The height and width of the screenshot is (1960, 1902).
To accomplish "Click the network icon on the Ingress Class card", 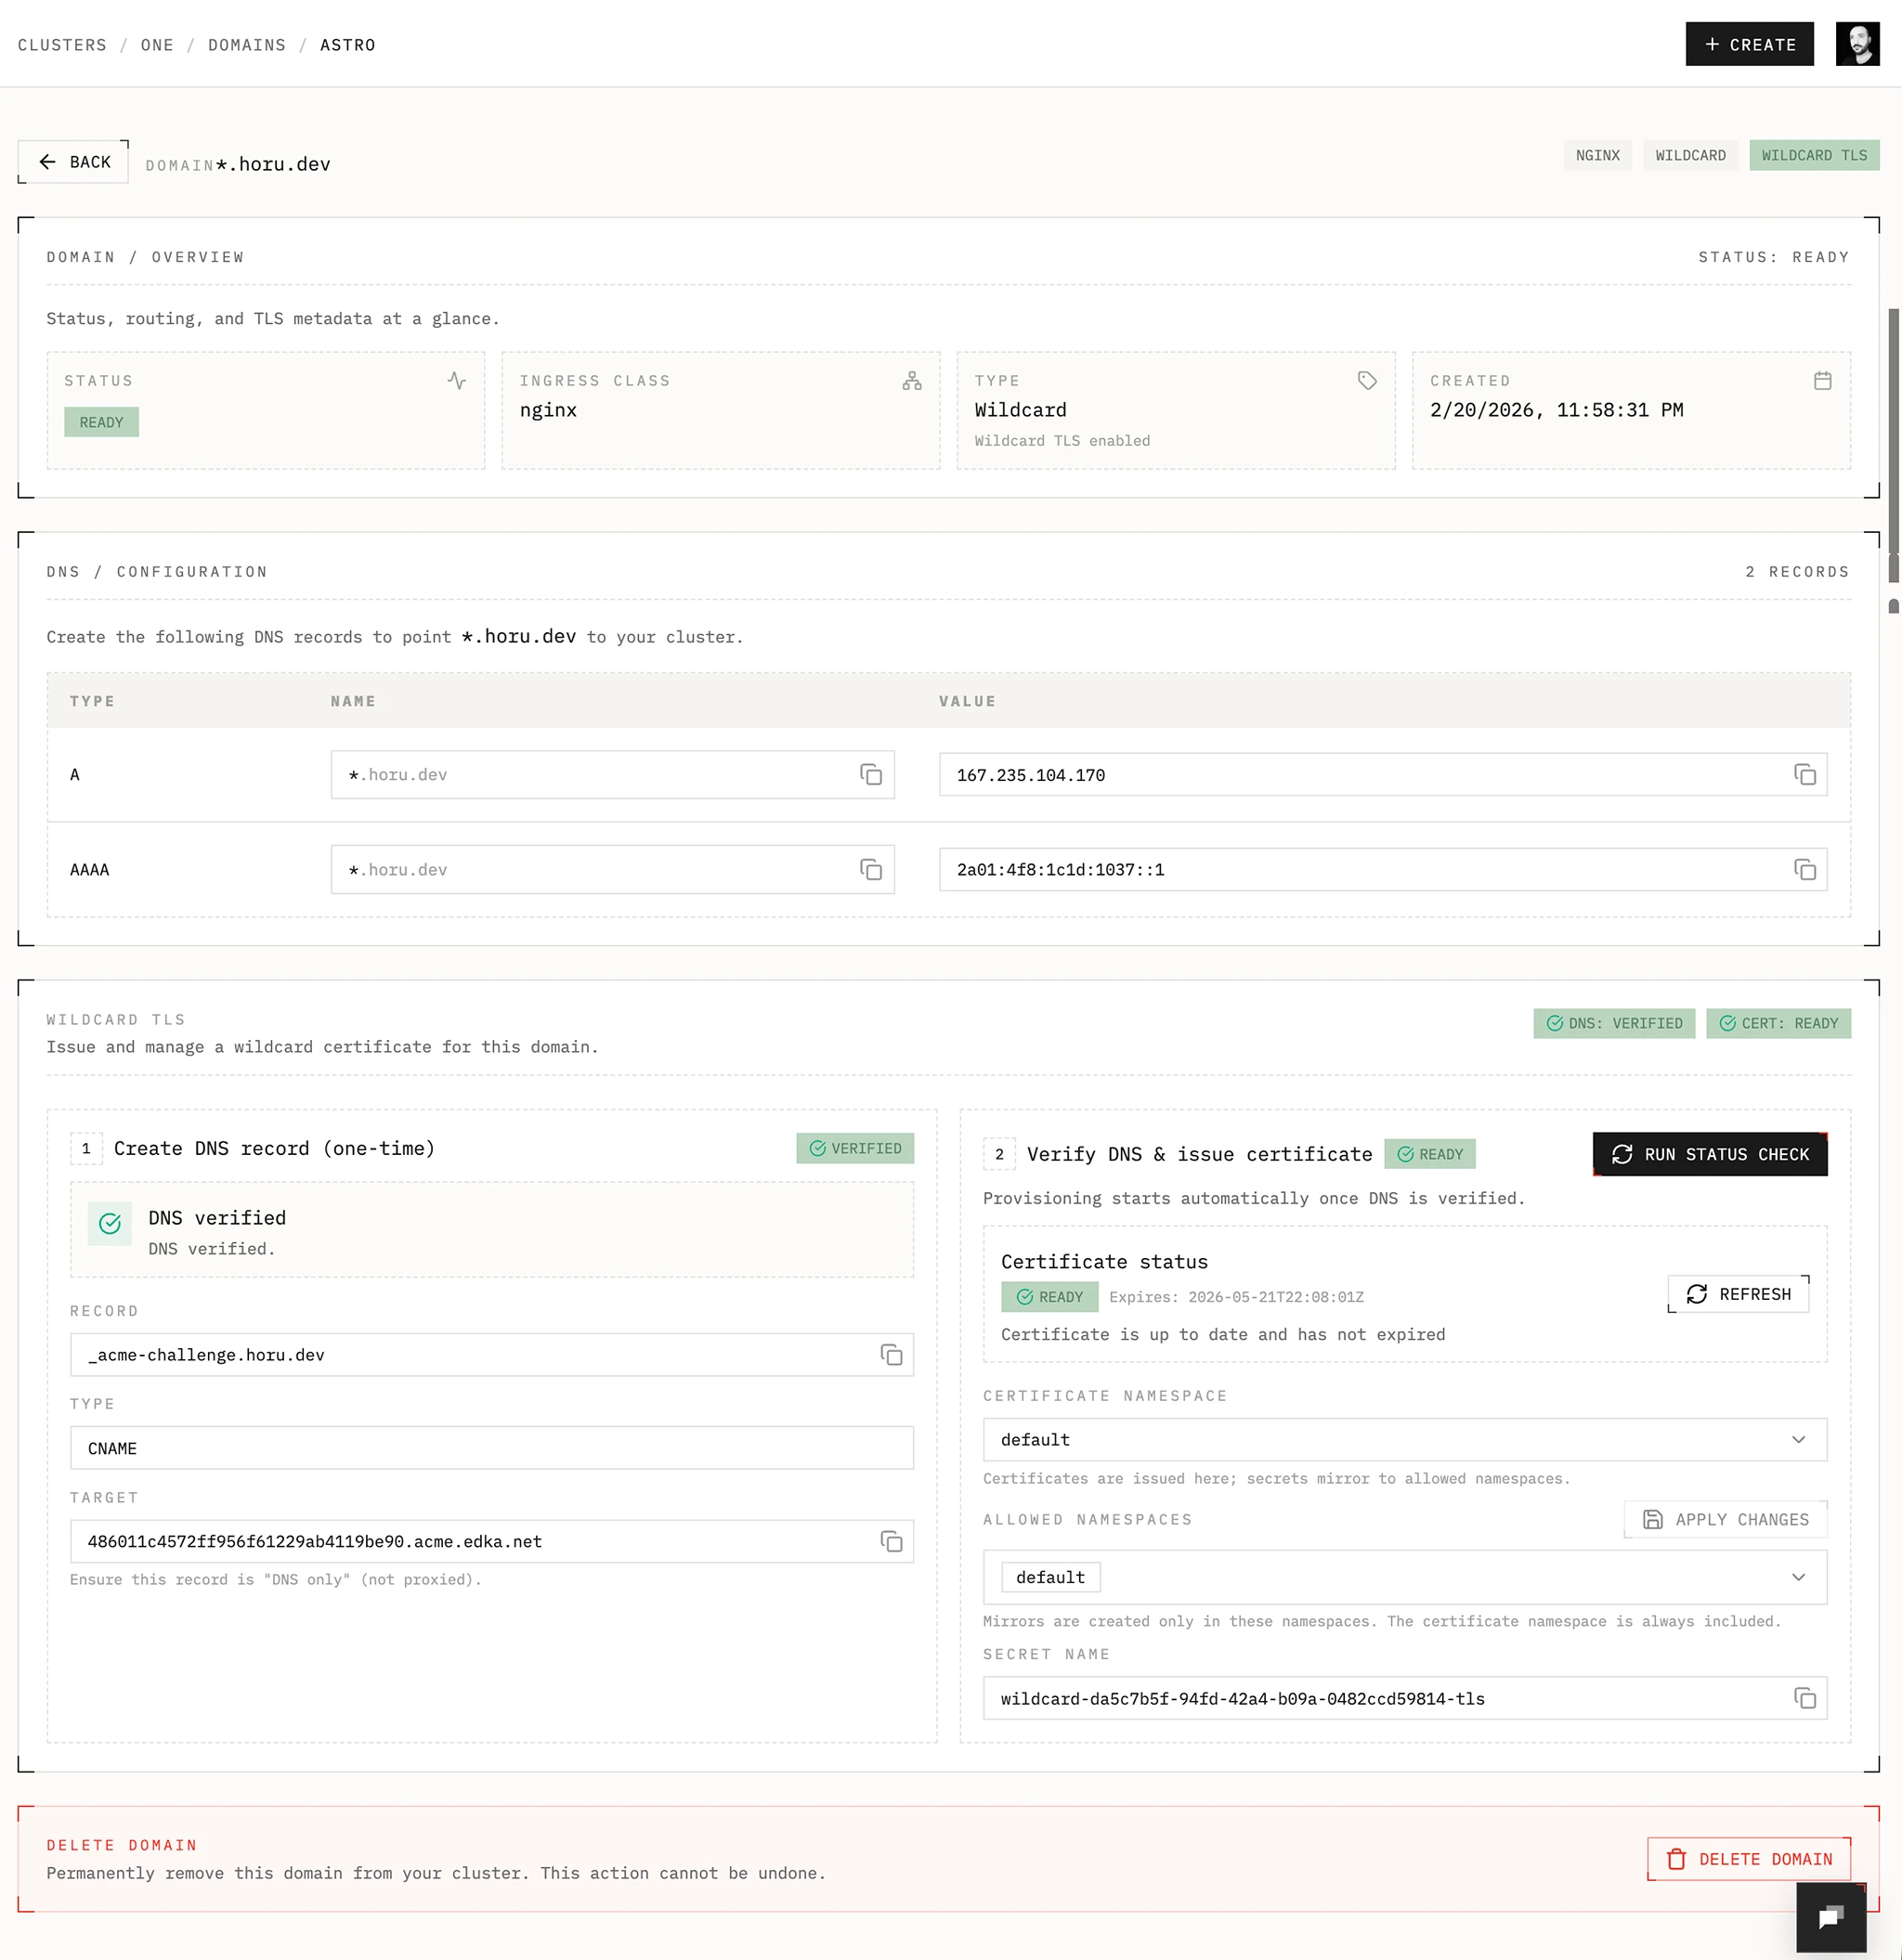I will pyautogui.click(x=910, y=380).
